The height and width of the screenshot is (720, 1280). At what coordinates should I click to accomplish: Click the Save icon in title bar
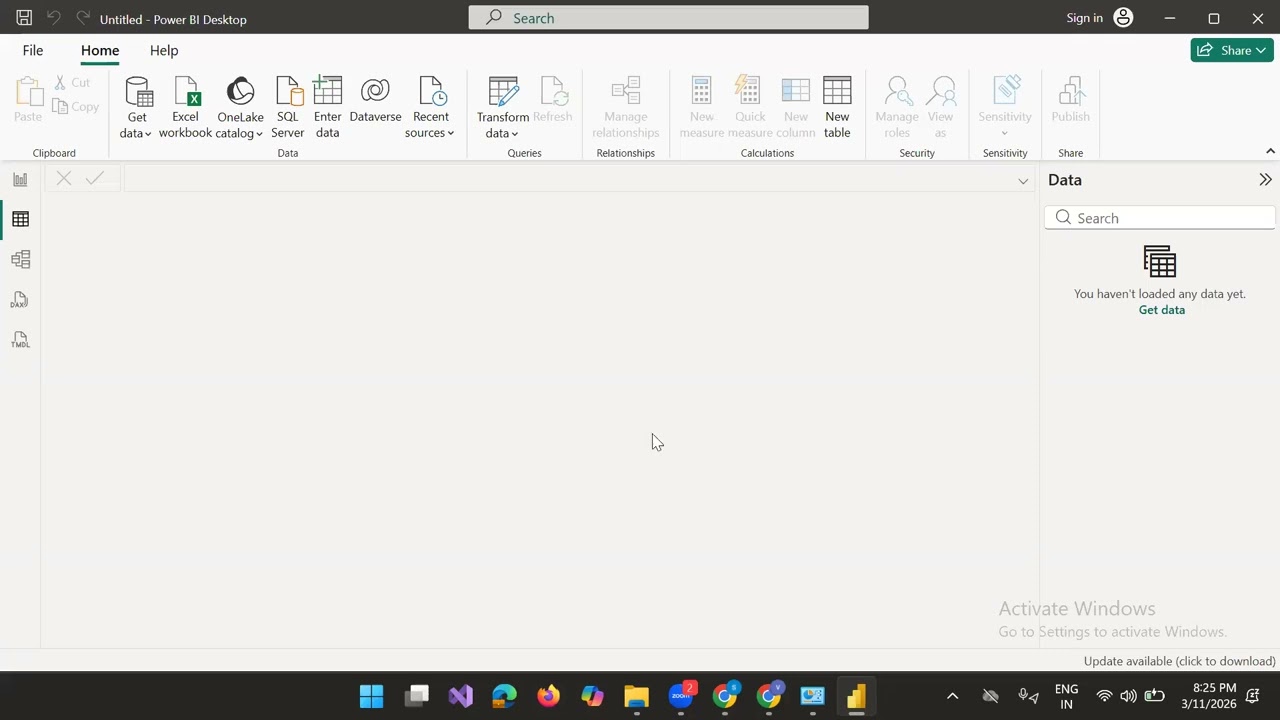[x=24, y=18]
